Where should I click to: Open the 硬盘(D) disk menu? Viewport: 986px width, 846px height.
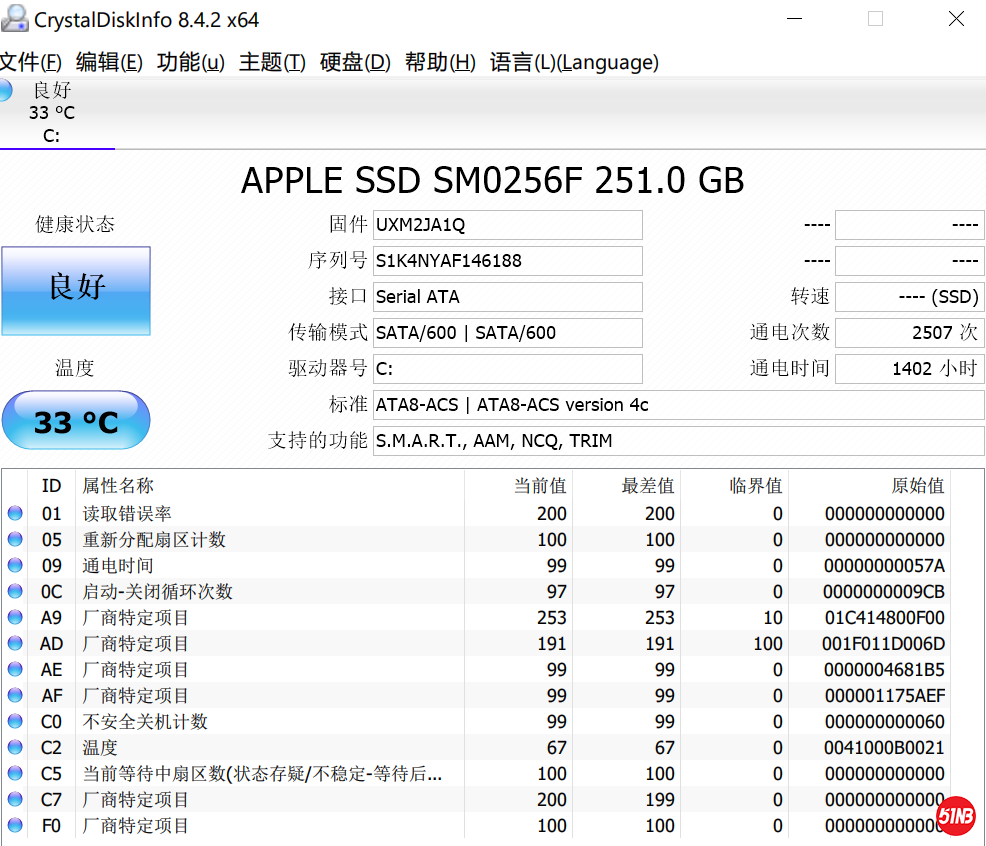[x=355, y=62]
